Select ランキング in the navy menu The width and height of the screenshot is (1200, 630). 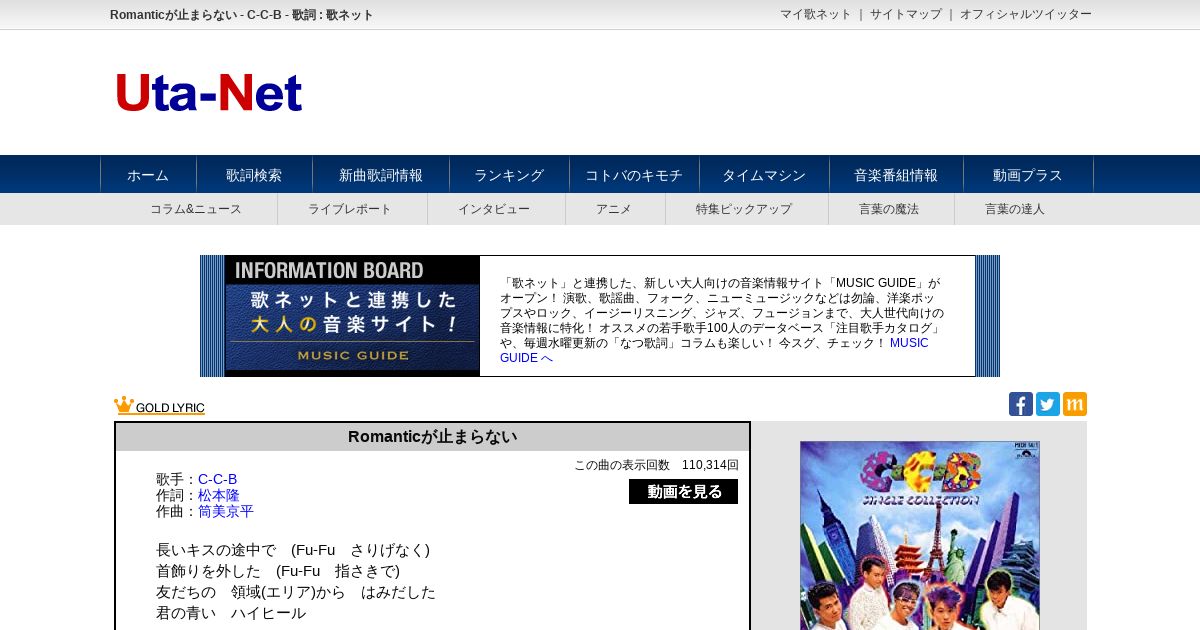point(509,175)
